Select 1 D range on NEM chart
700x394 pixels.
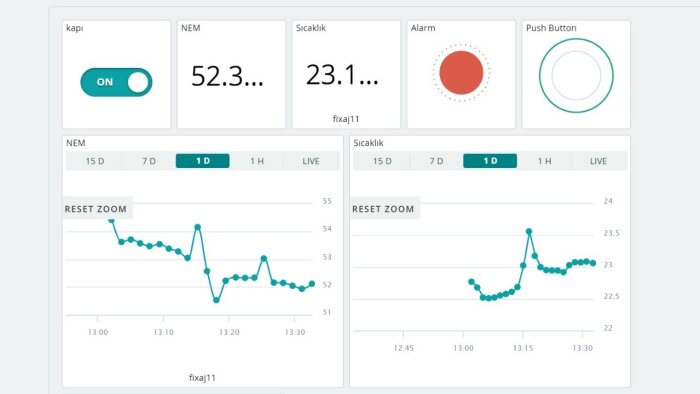[203, 161]
